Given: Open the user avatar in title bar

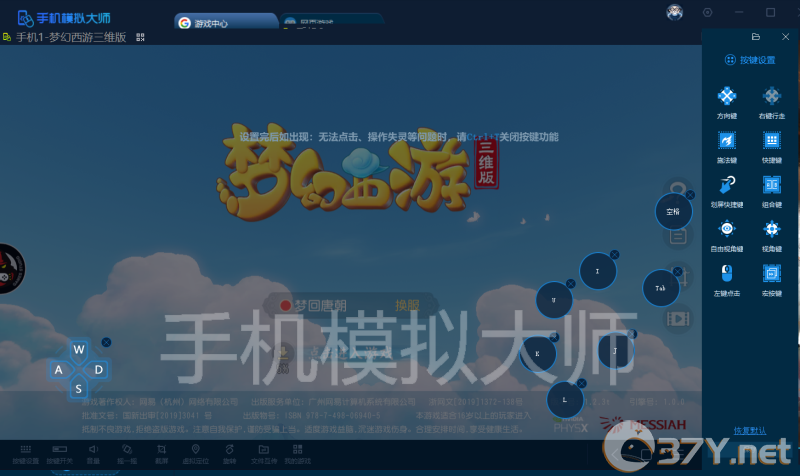Looking at the screenshot, I should point(674,12).
